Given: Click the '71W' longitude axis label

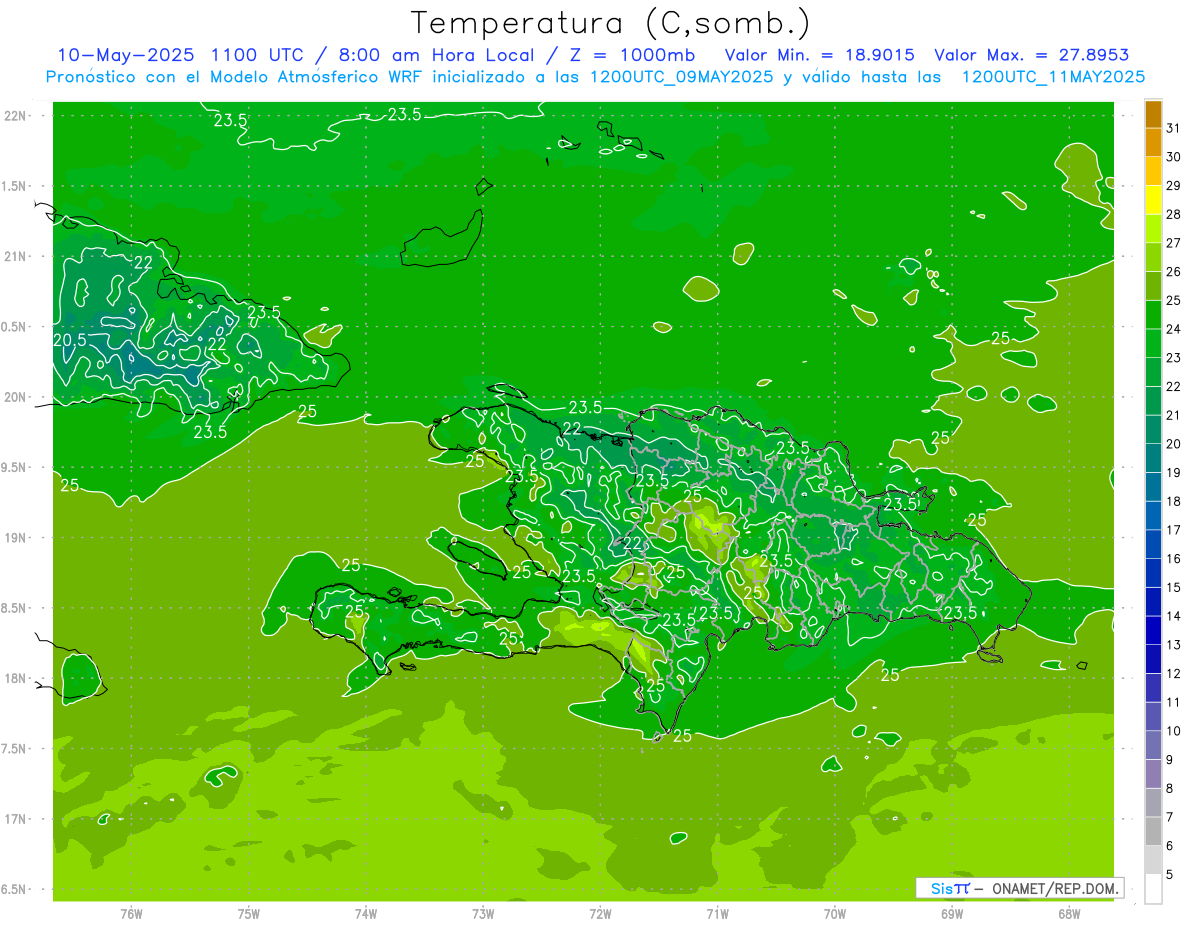Looking at the screenshot, I should (717, 914).
